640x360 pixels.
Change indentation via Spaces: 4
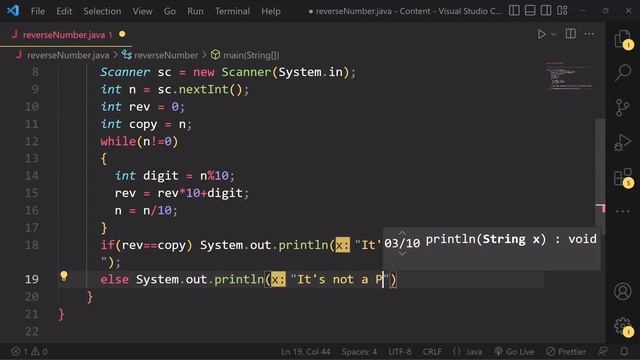359,351
